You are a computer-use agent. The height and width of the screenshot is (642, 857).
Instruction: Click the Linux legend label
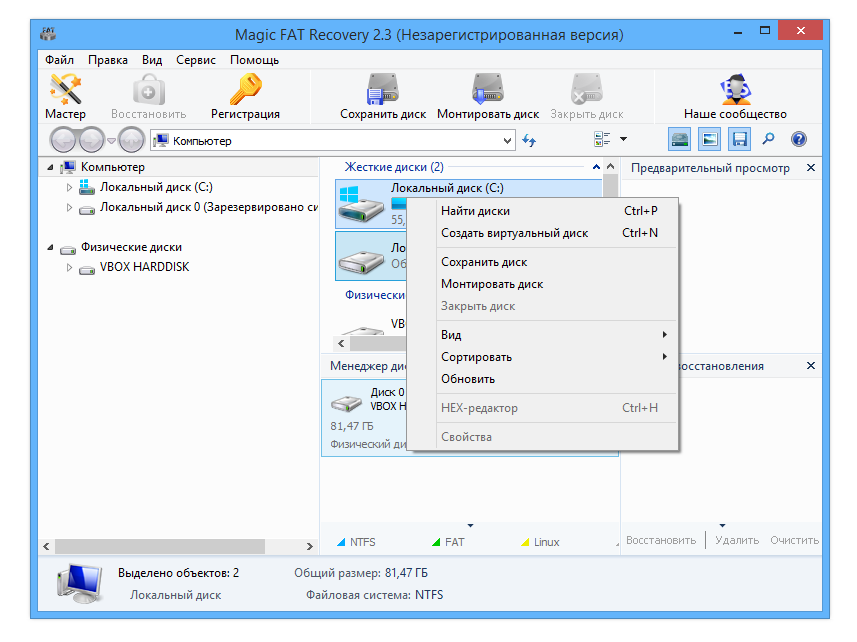547,542
